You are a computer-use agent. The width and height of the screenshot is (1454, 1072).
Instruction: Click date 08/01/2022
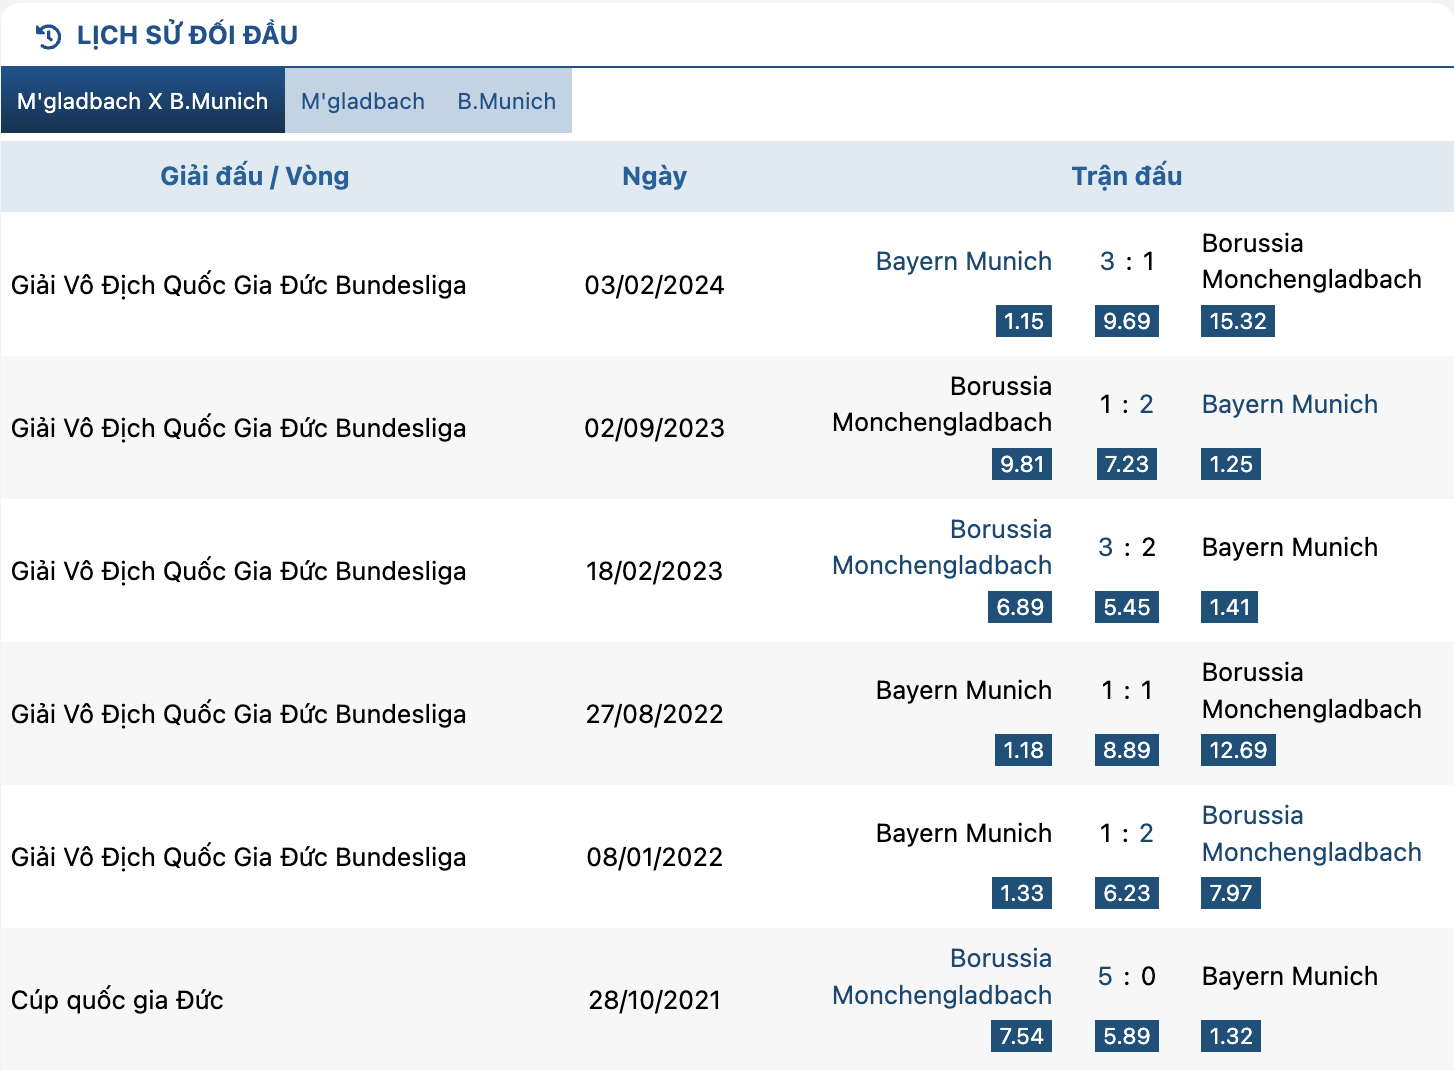click(x=654, y=857)
